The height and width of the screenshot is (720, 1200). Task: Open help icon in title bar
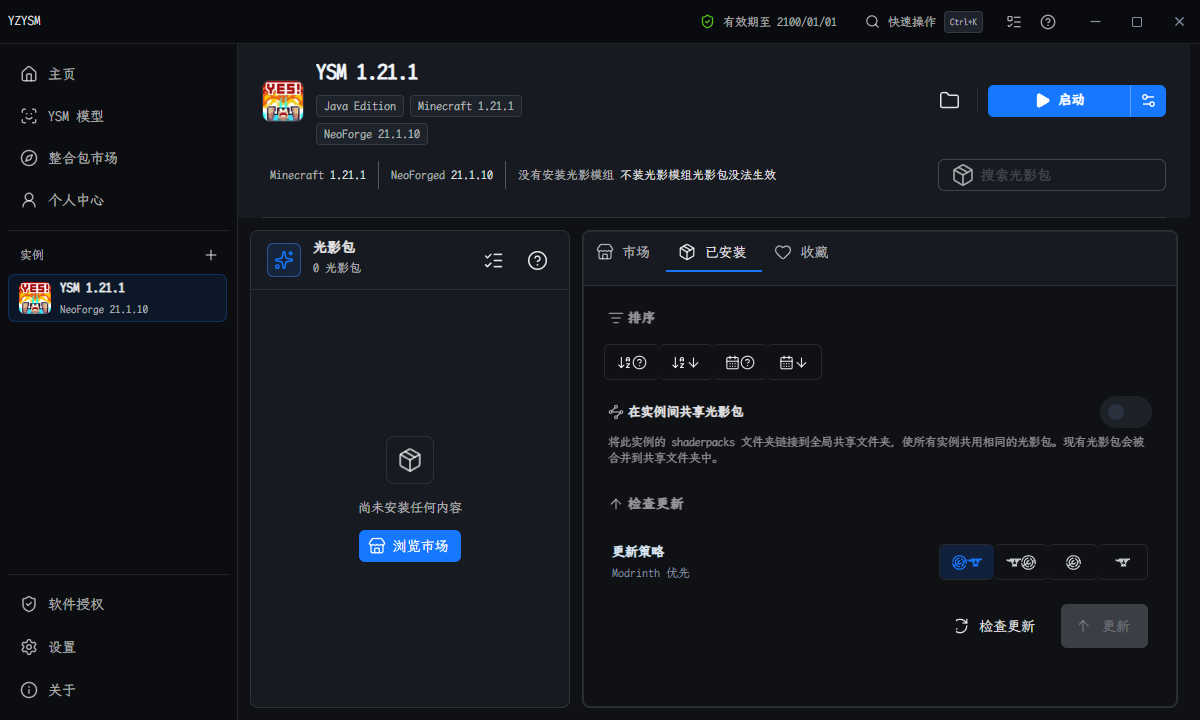coord(1048,22)
